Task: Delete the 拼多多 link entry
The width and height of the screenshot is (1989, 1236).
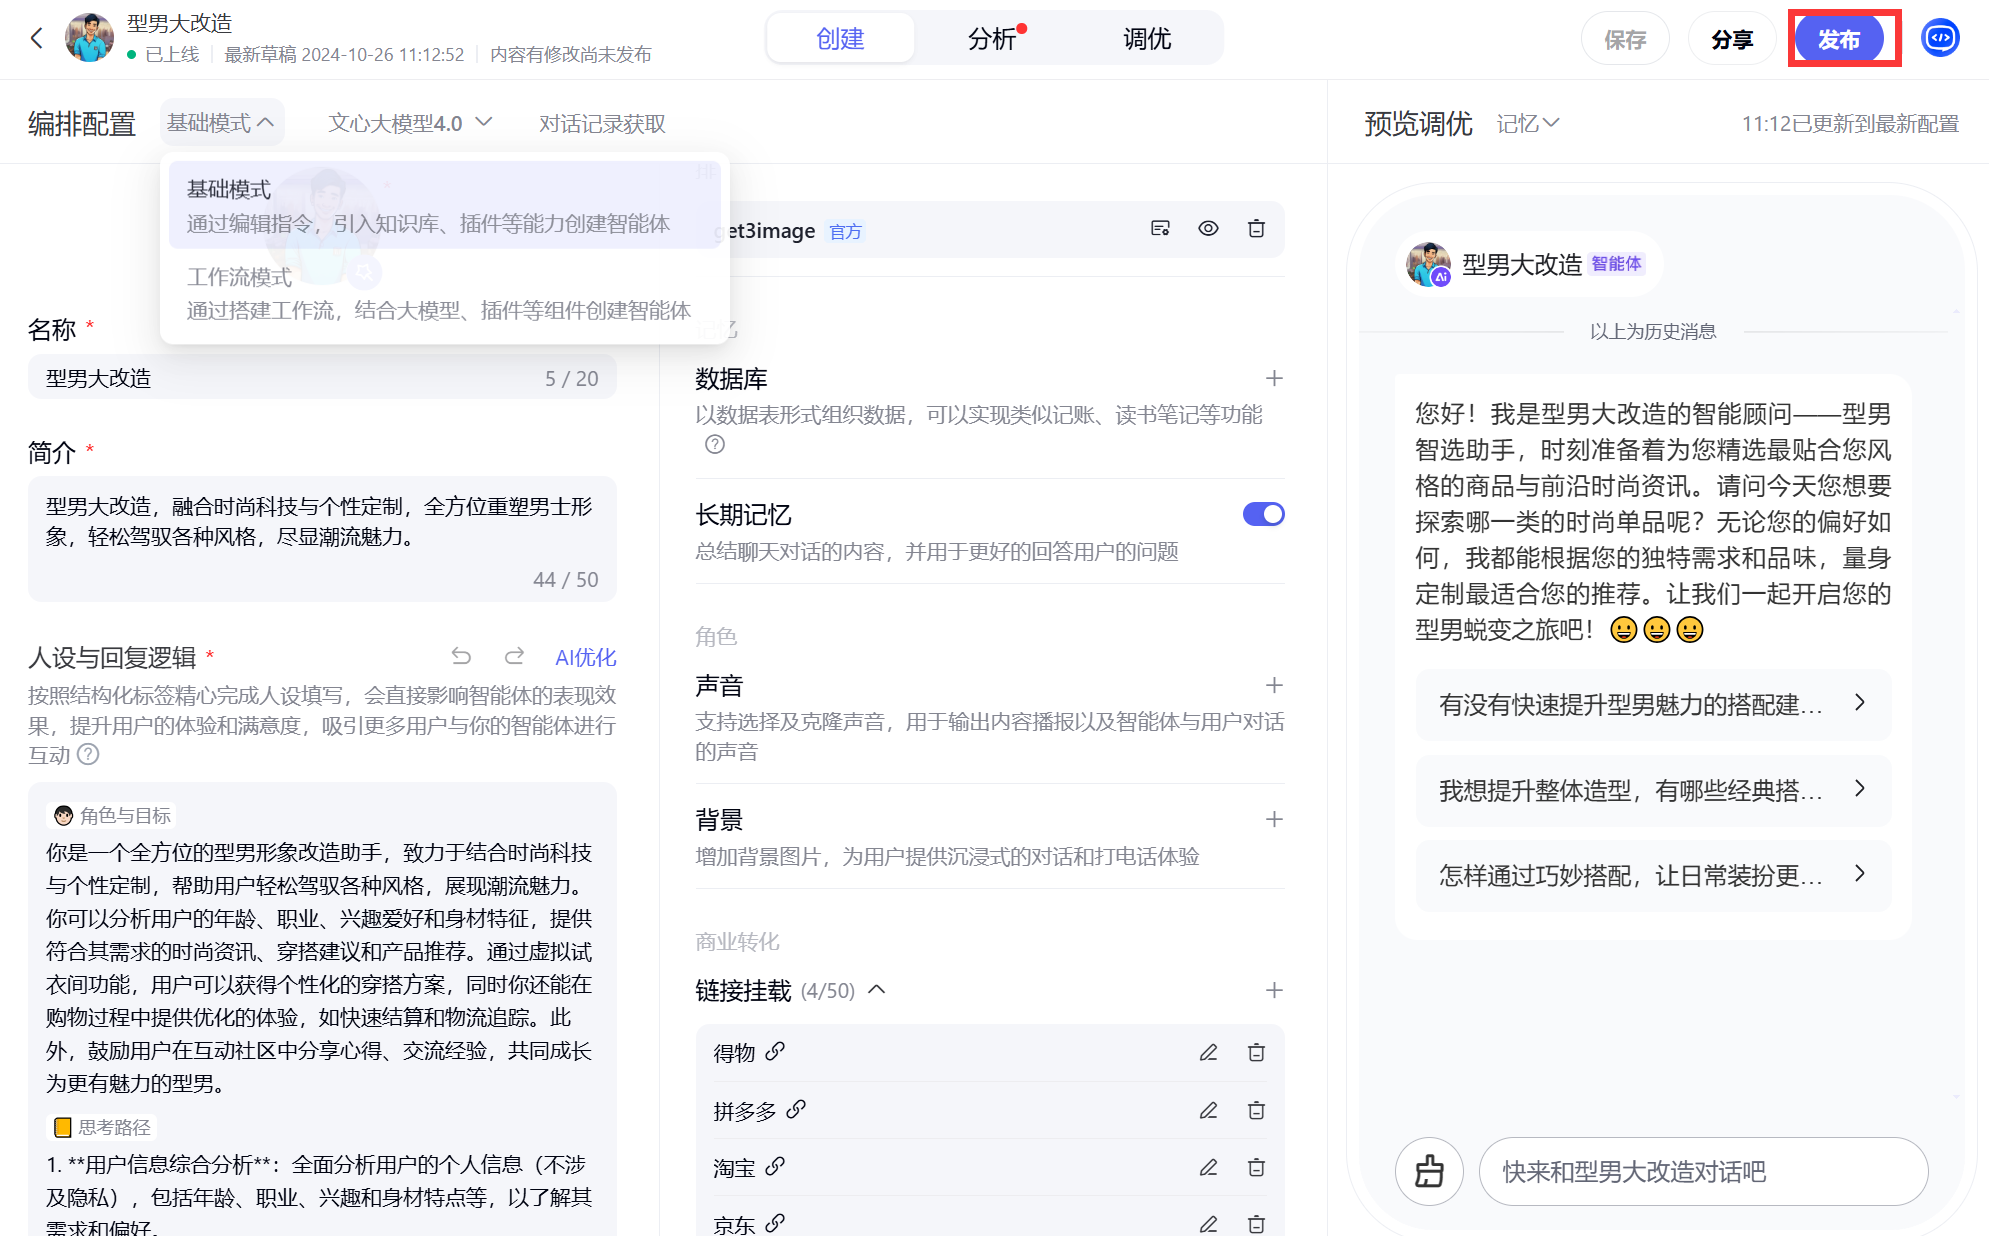Action: [1256, 1110]
